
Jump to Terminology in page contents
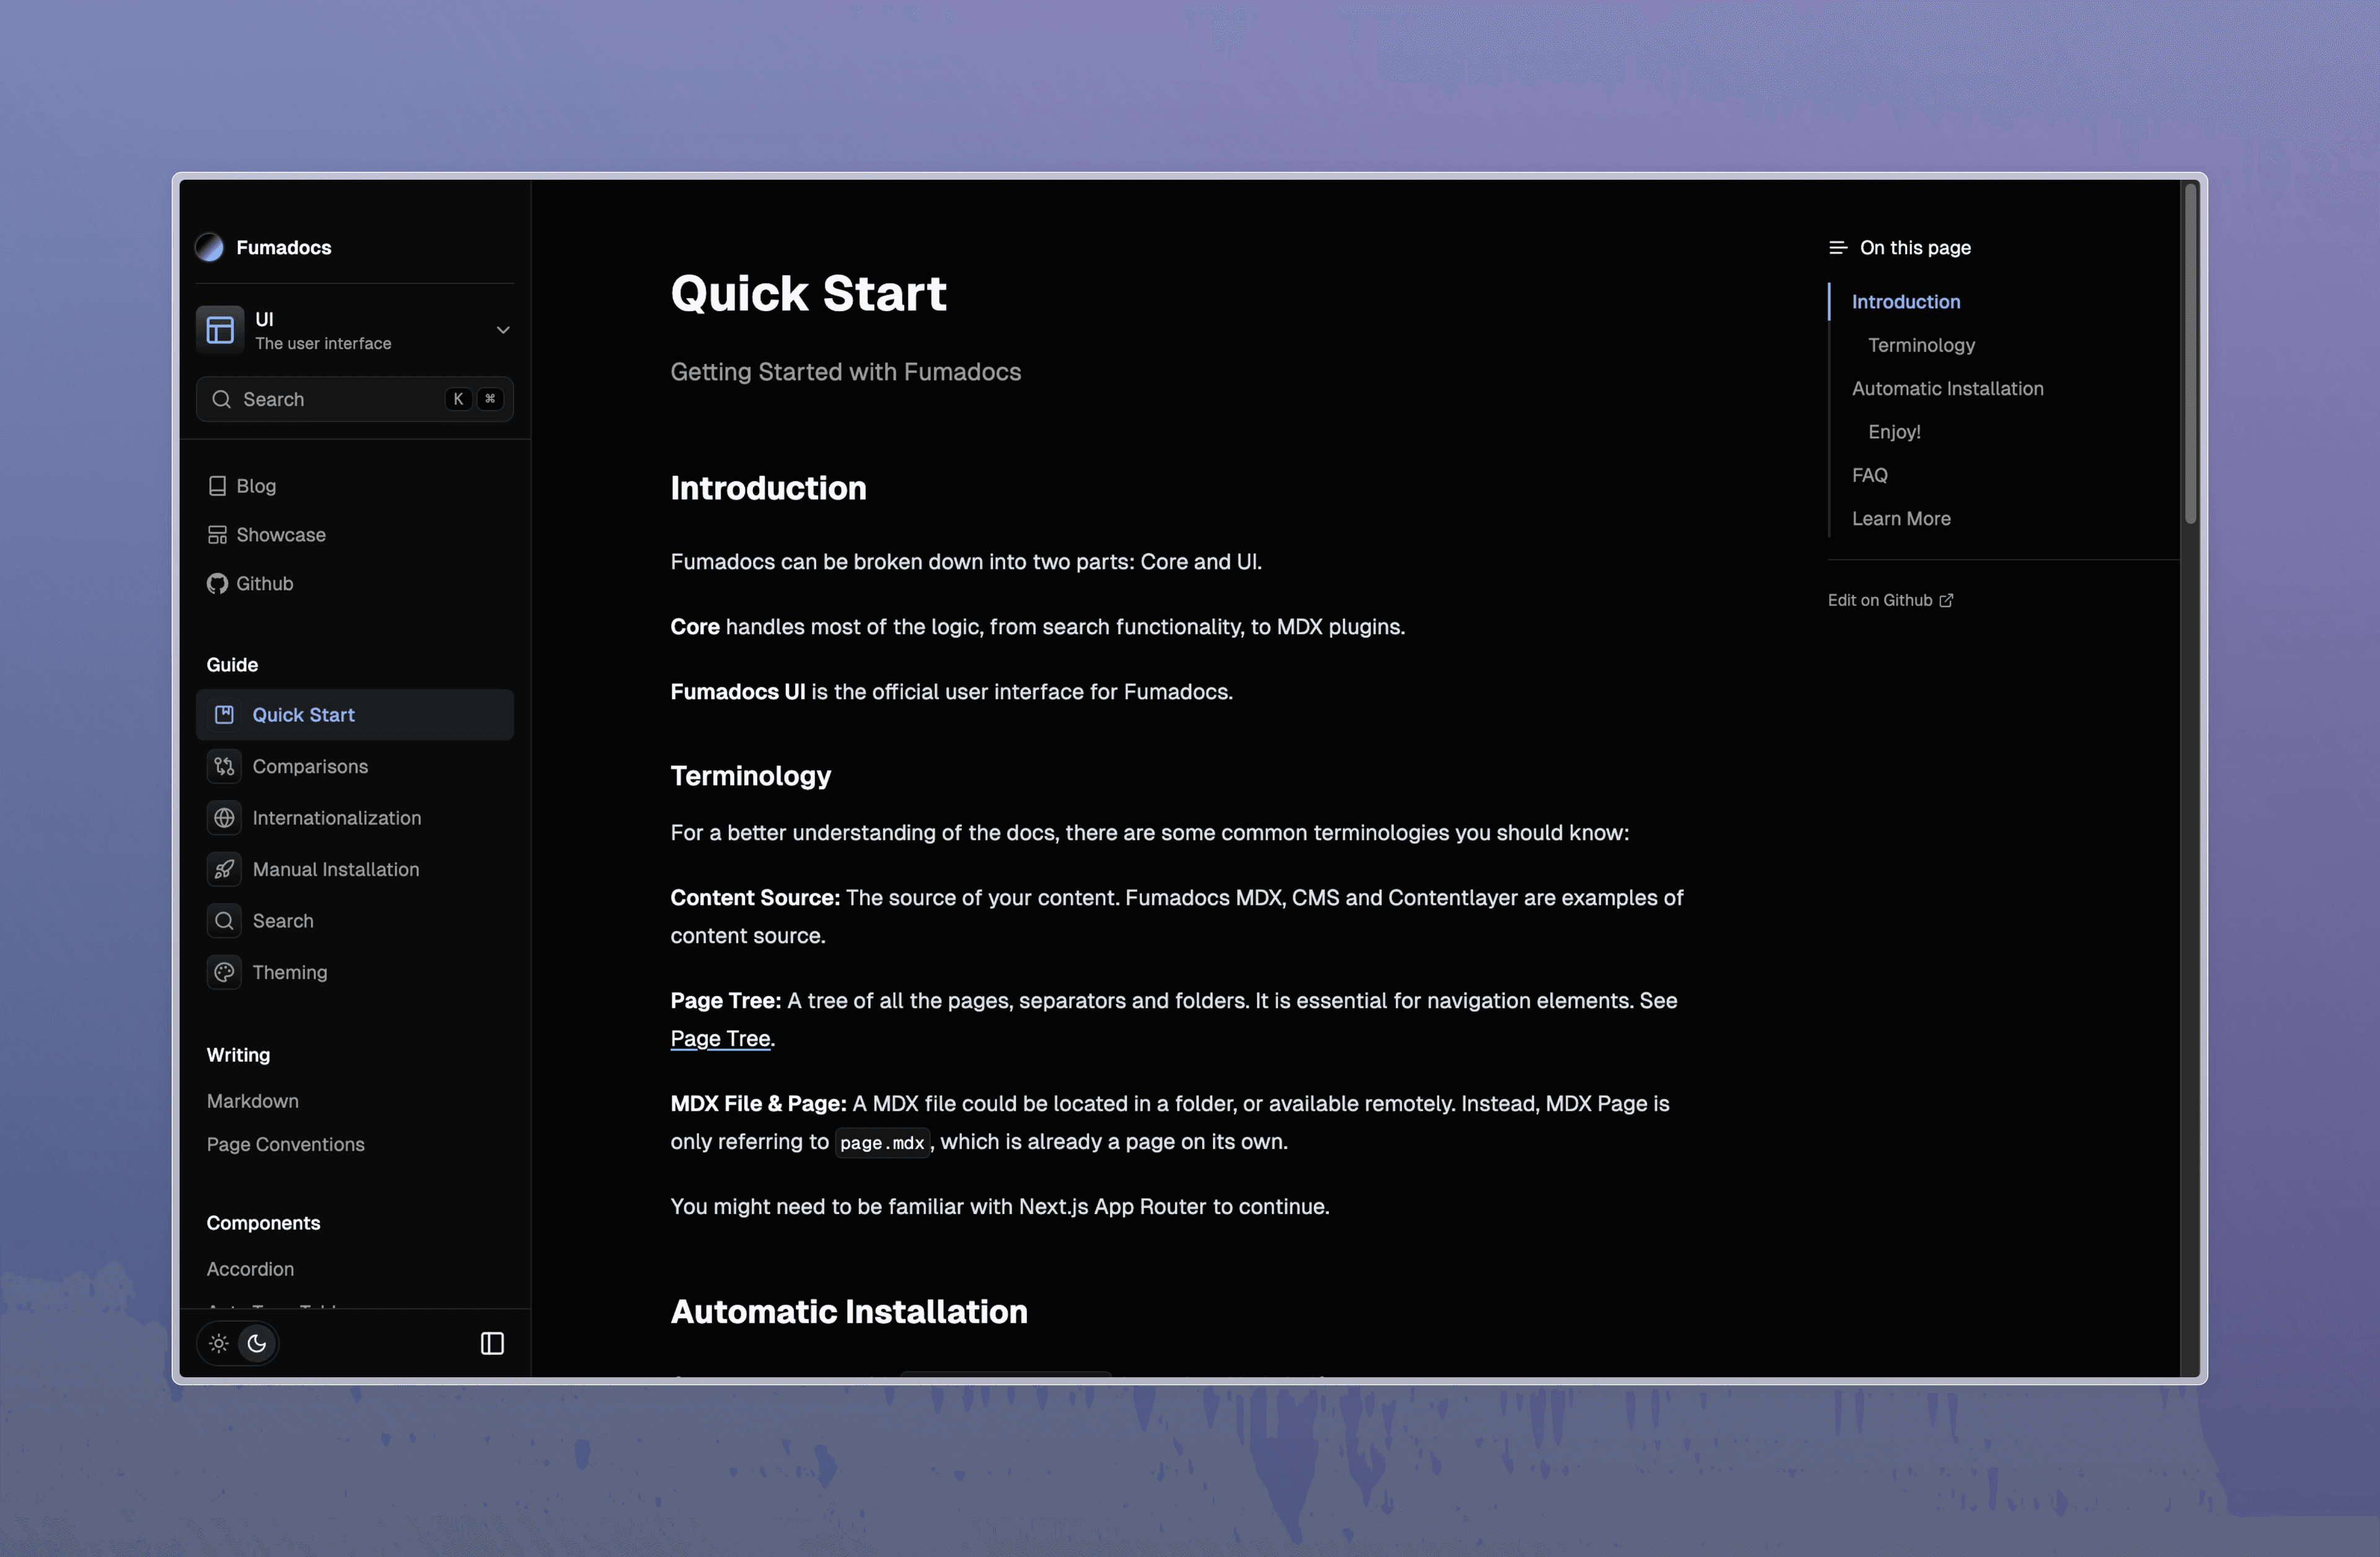pos(1920,345)
